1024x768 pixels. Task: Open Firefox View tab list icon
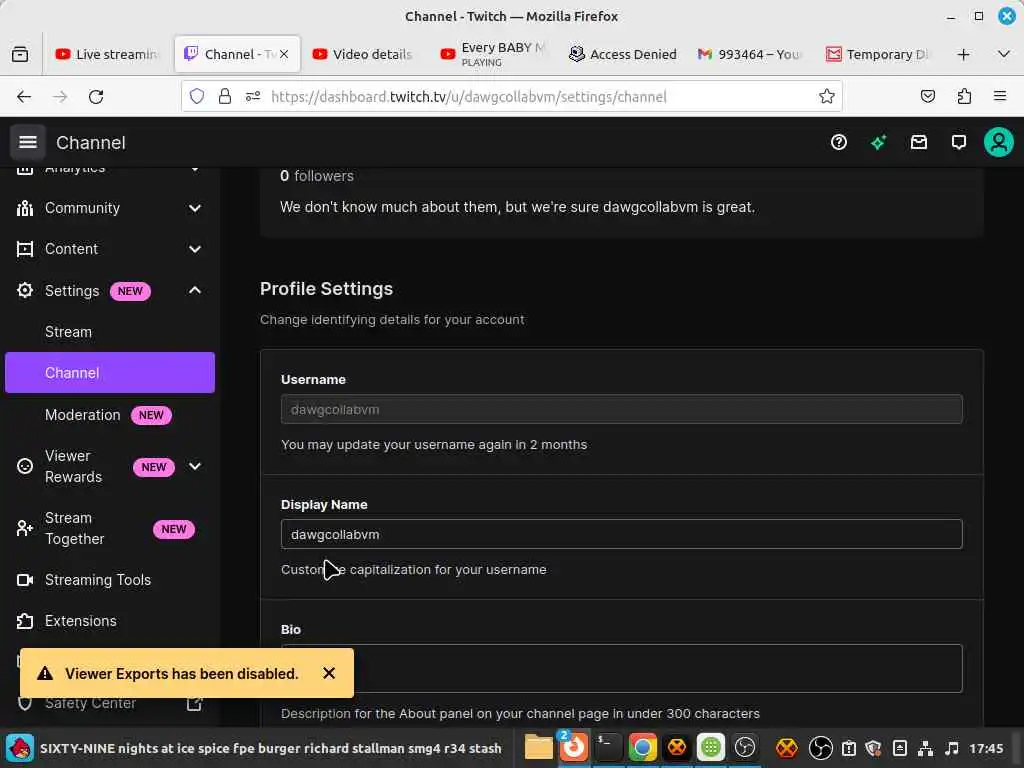click(x=20, y=54)
